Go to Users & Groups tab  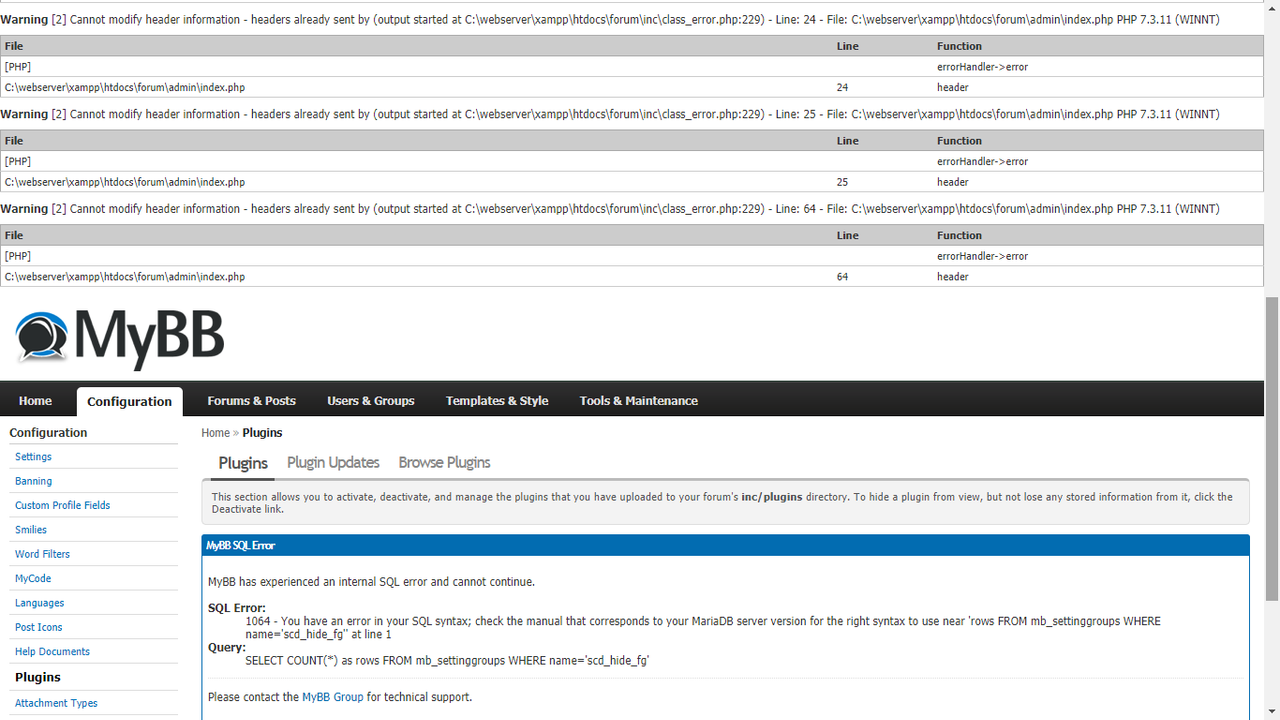pyautogui.click(x=370, y=401)
